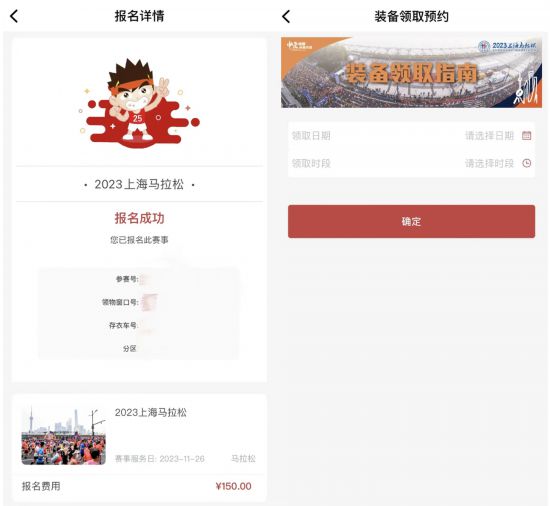This screenshot has height=506, width=550.
Task: Tap the ¥150.00 registration fee amount
Action: [x=233, y=486]
